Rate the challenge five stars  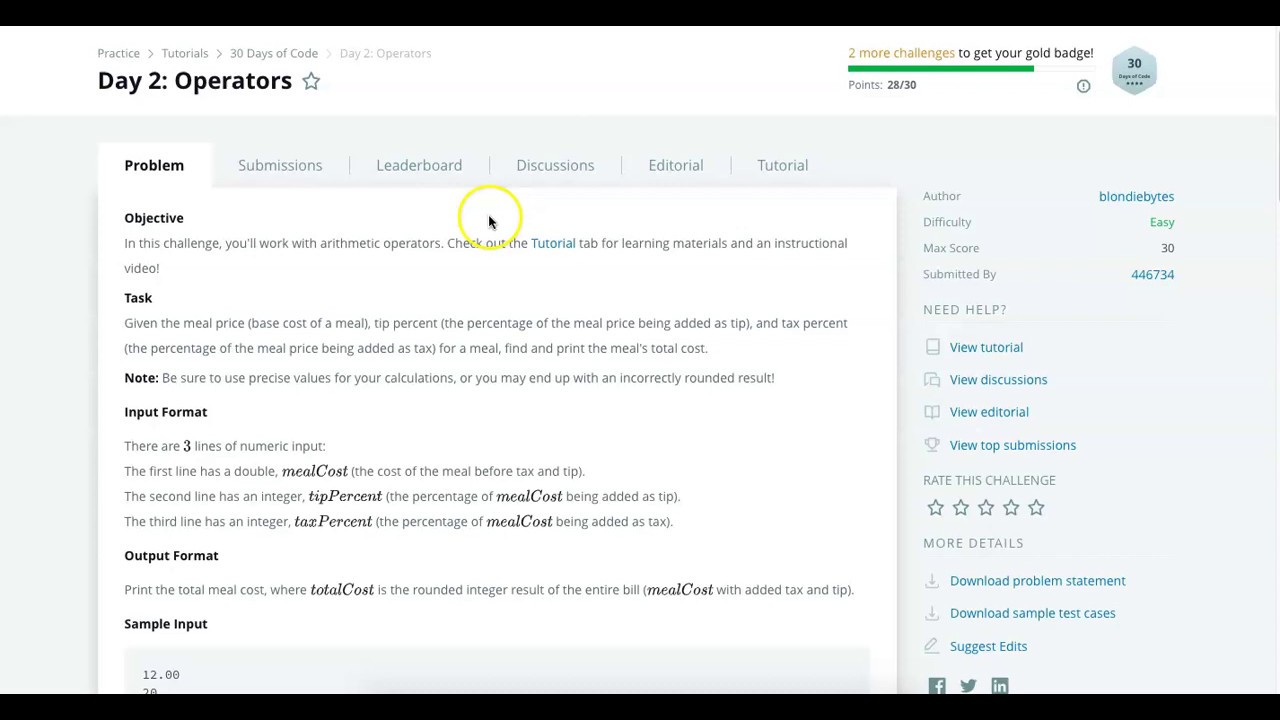(1036, 508)
